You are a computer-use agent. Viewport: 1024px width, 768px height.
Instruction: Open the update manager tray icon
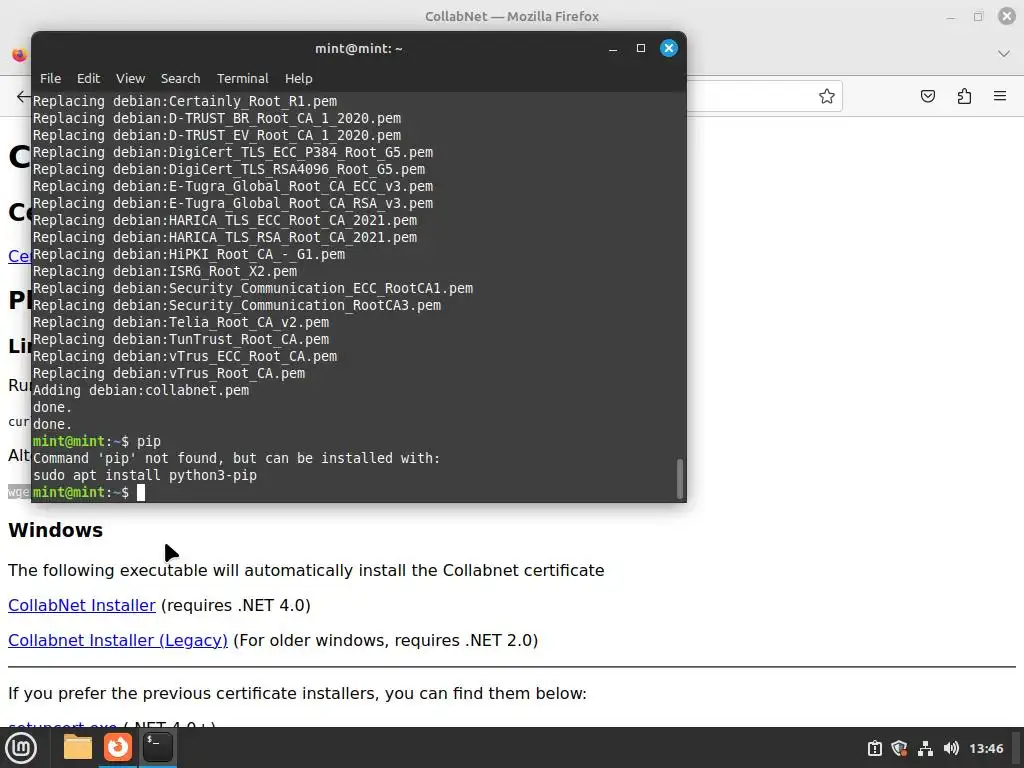pyautogui.click(x=874, y=748)
